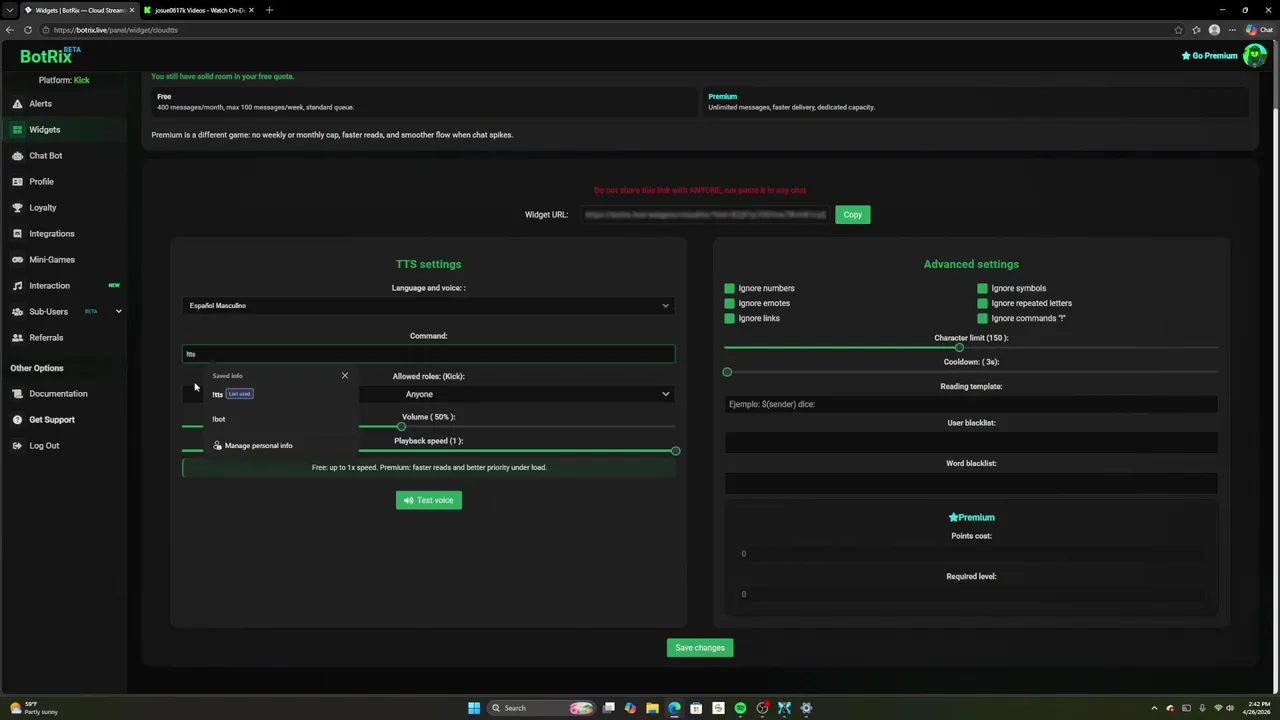Open the Windows Start menu
1280x720 pixels.
[x=474, y=708]
